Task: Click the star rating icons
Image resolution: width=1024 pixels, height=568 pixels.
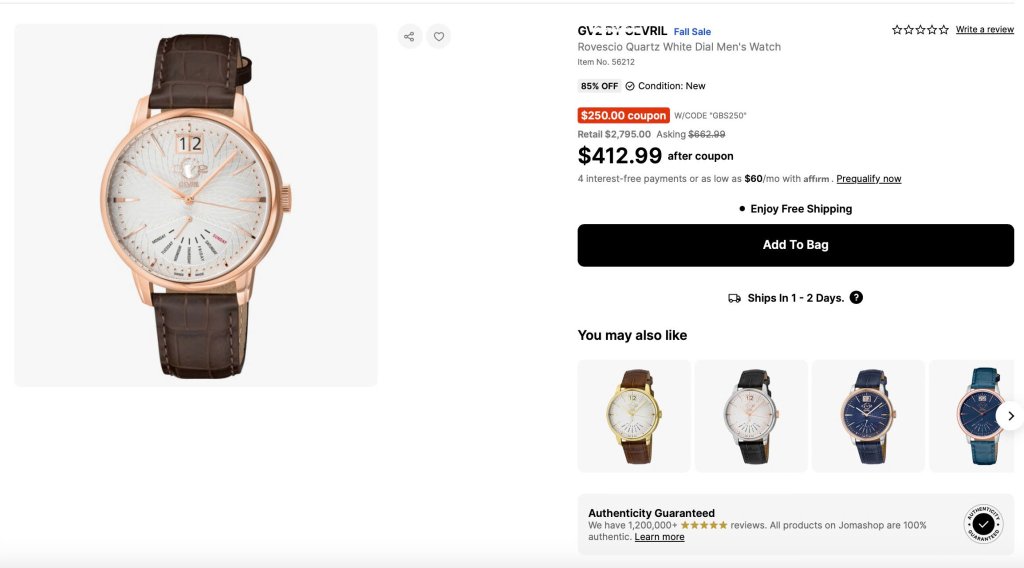Action: (920, 30)
